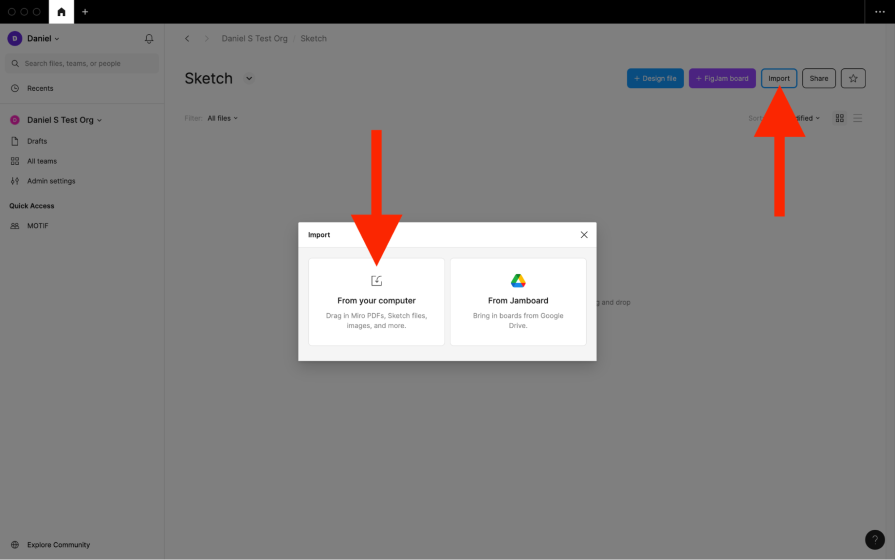Choose the From your computer option
Screen dimensions: 895x560
pos(376,302)
